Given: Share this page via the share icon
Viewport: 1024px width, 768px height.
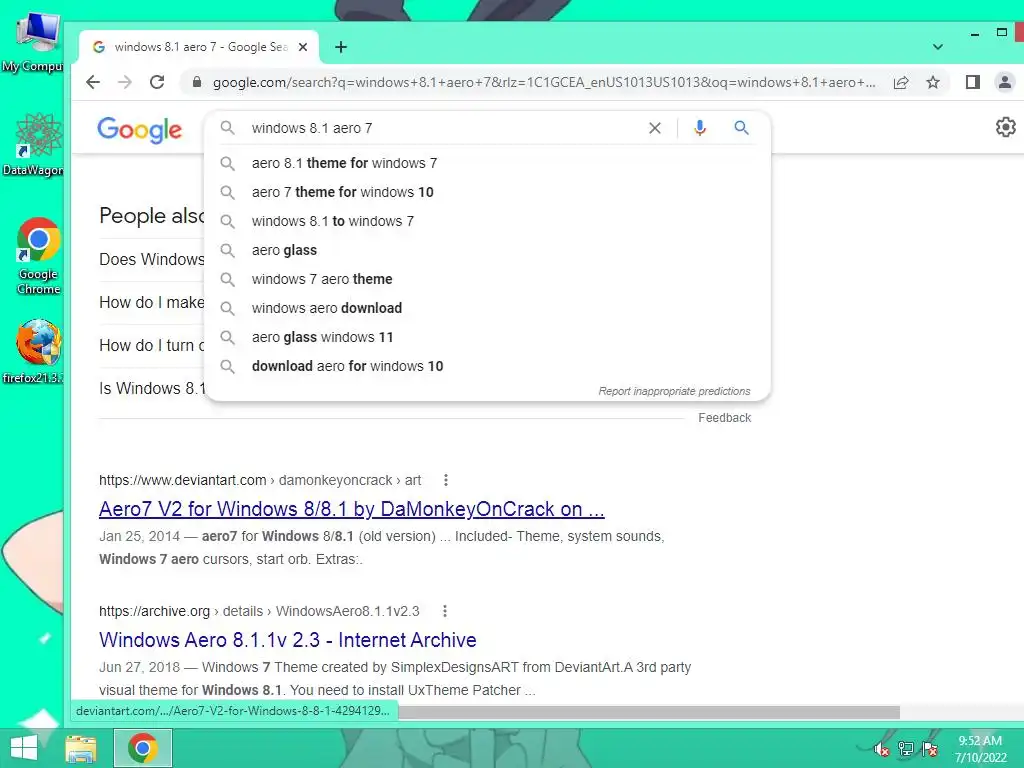Looking at the screenshot, I should [x=901, y=82].
